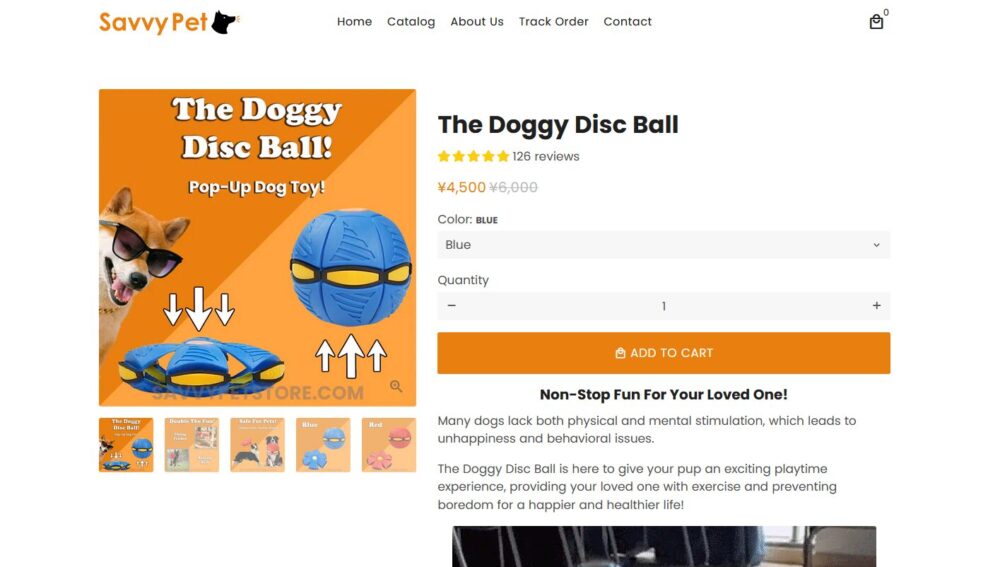Click the Add To Cart button
1000x567 pixels.
[x=663, y=353]
